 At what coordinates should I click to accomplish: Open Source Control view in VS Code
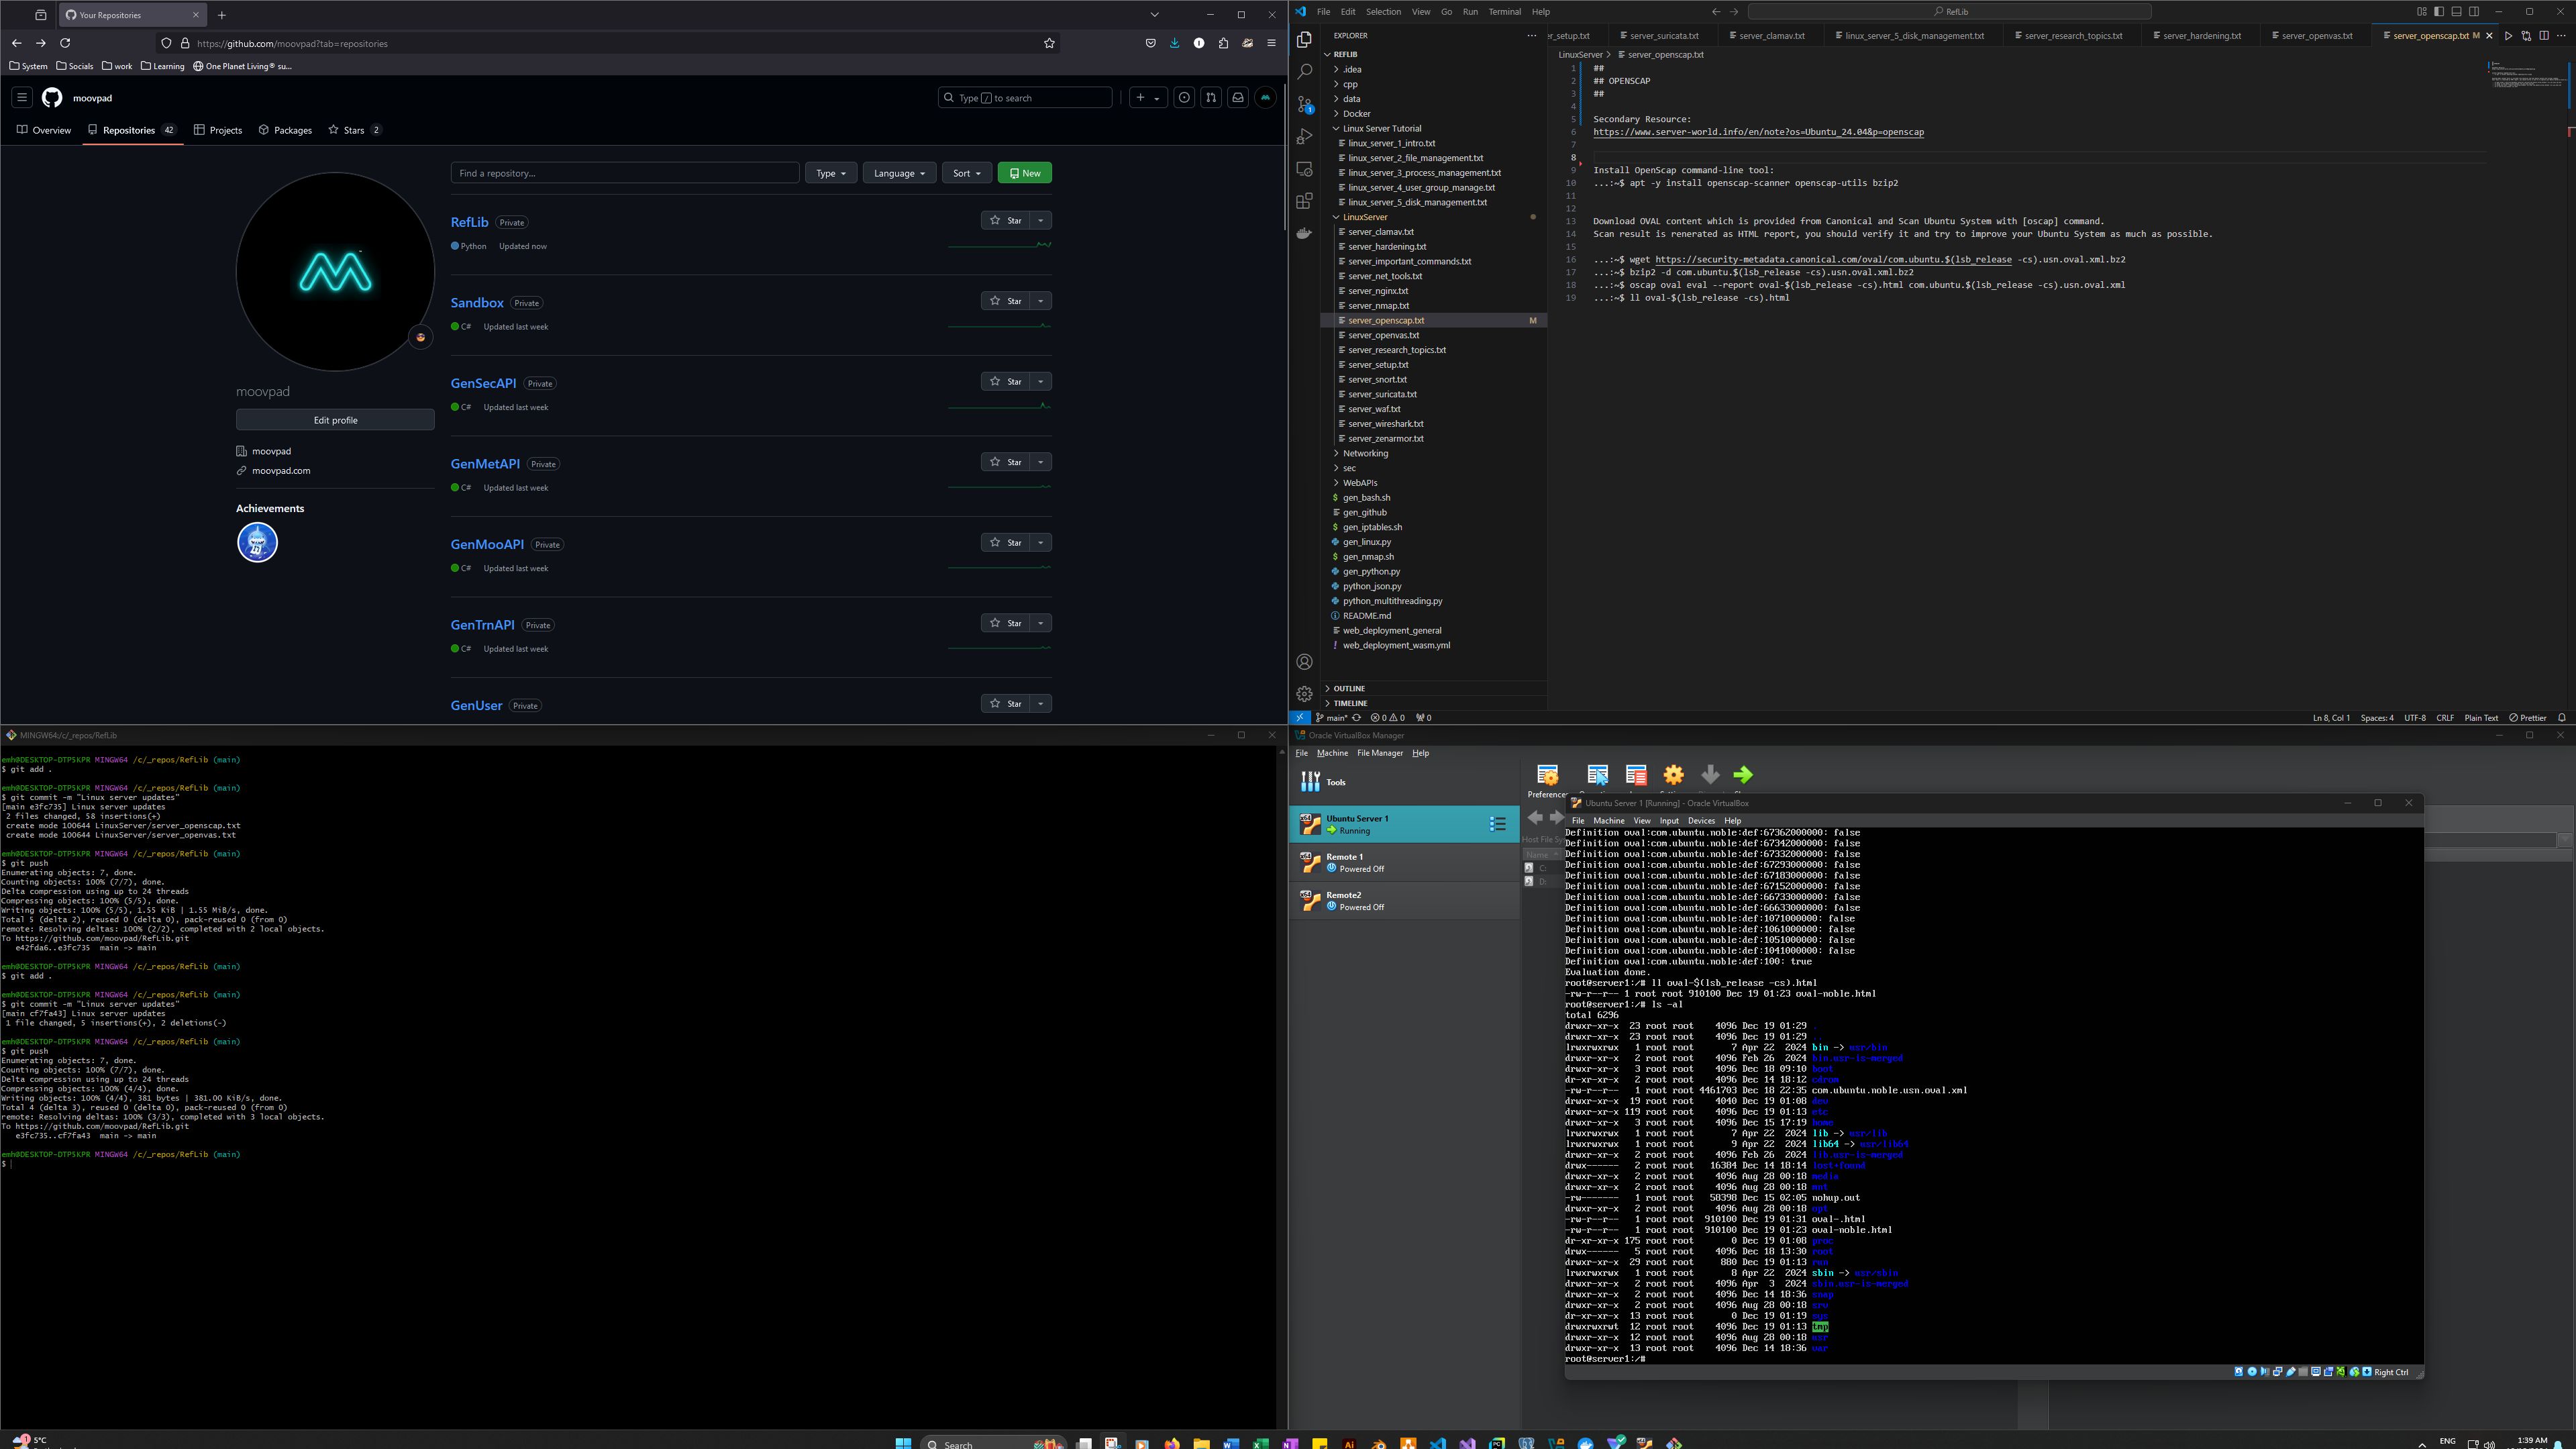point(1304,104)
